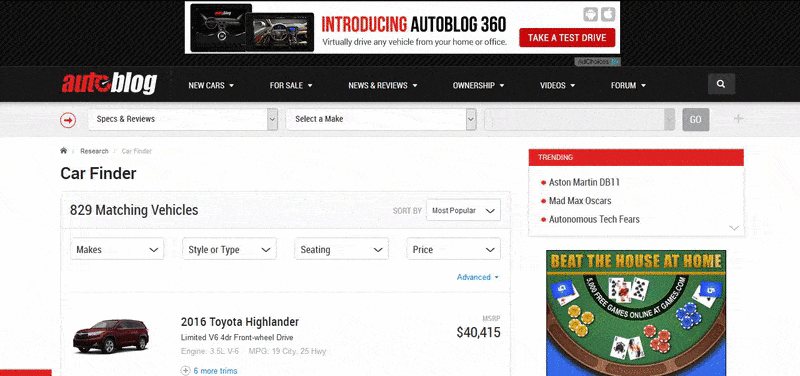Viewport: 800px width, 376px height.
Task: Expand the Seating filter
Action: coord(341,249)
